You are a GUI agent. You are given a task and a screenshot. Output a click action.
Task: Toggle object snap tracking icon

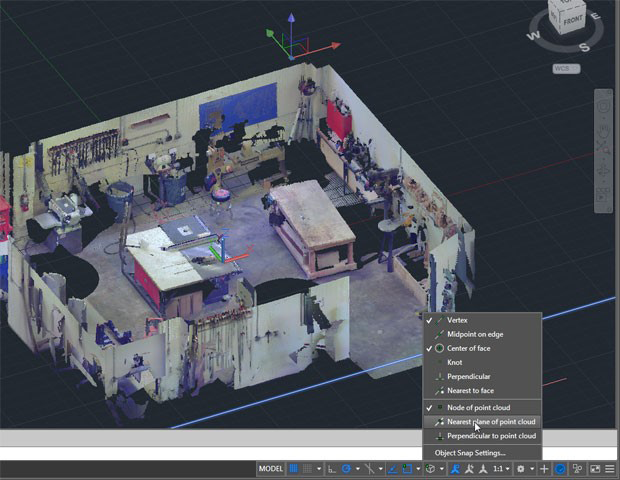click(392, 469)
